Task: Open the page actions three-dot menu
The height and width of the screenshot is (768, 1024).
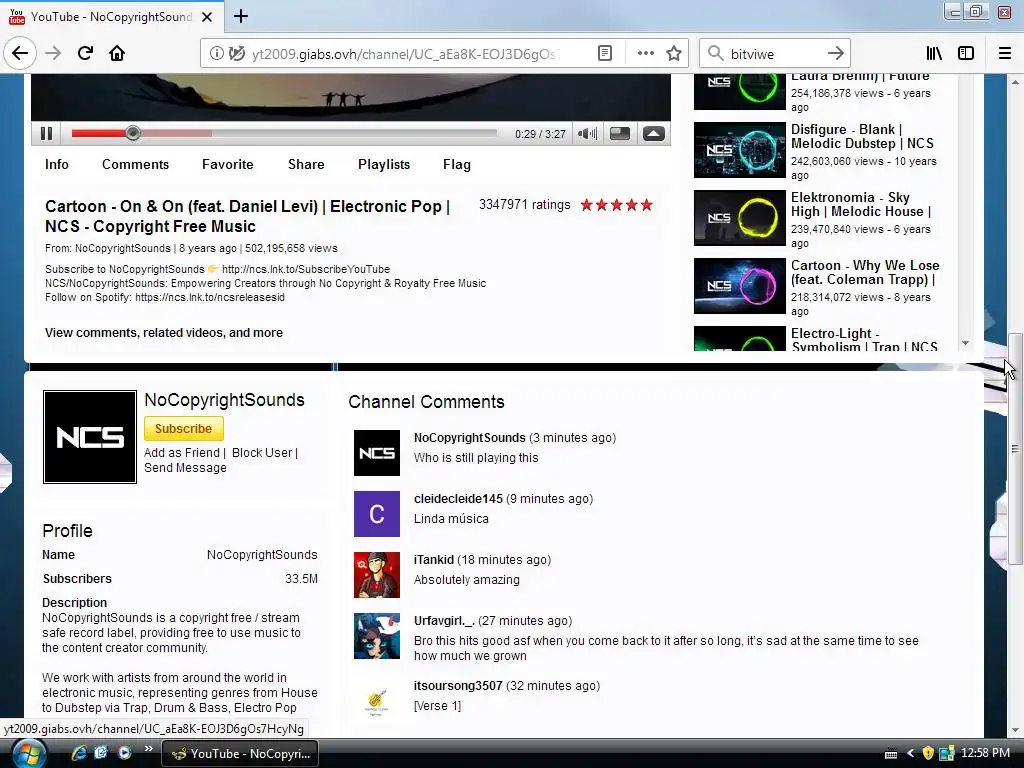Action: 645,54
